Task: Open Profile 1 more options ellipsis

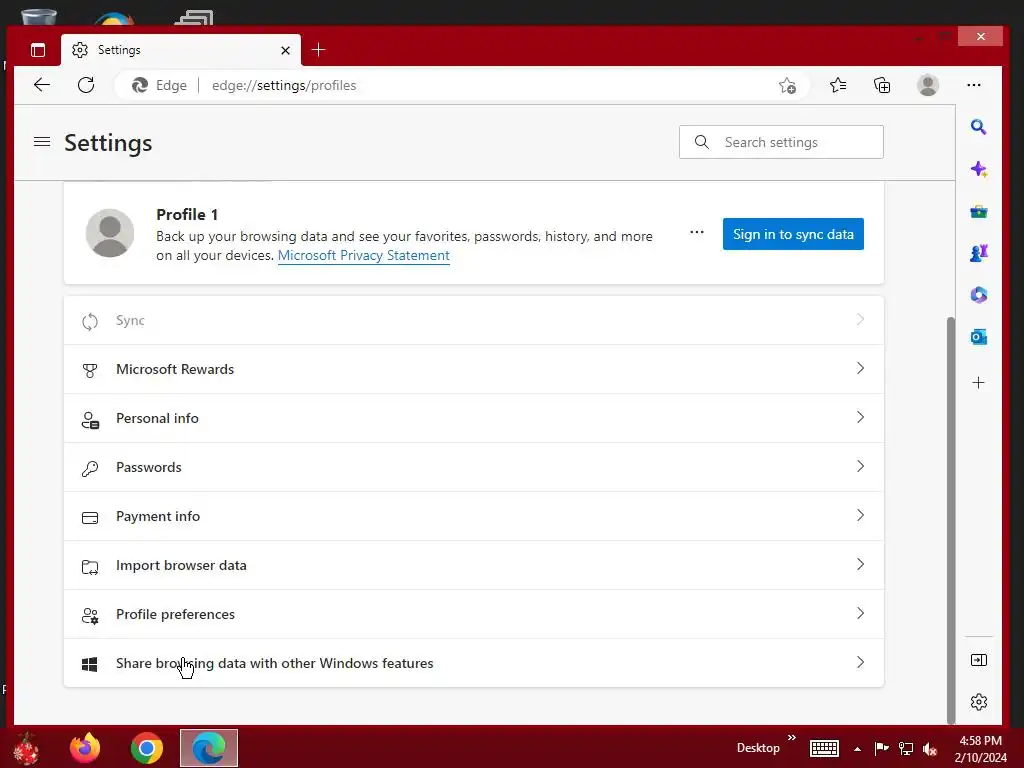Action: tap(697, 232)
